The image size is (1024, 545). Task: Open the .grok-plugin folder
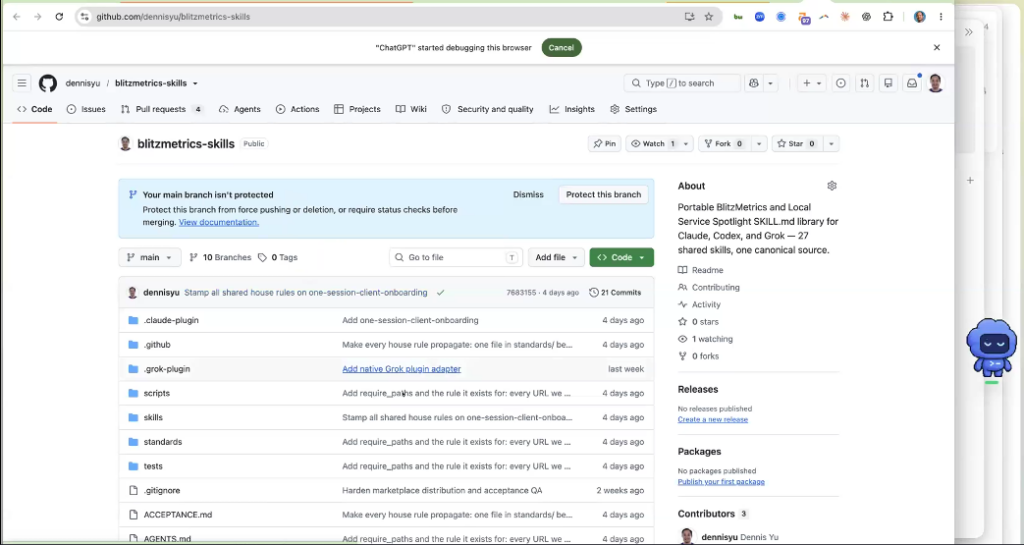167,369
